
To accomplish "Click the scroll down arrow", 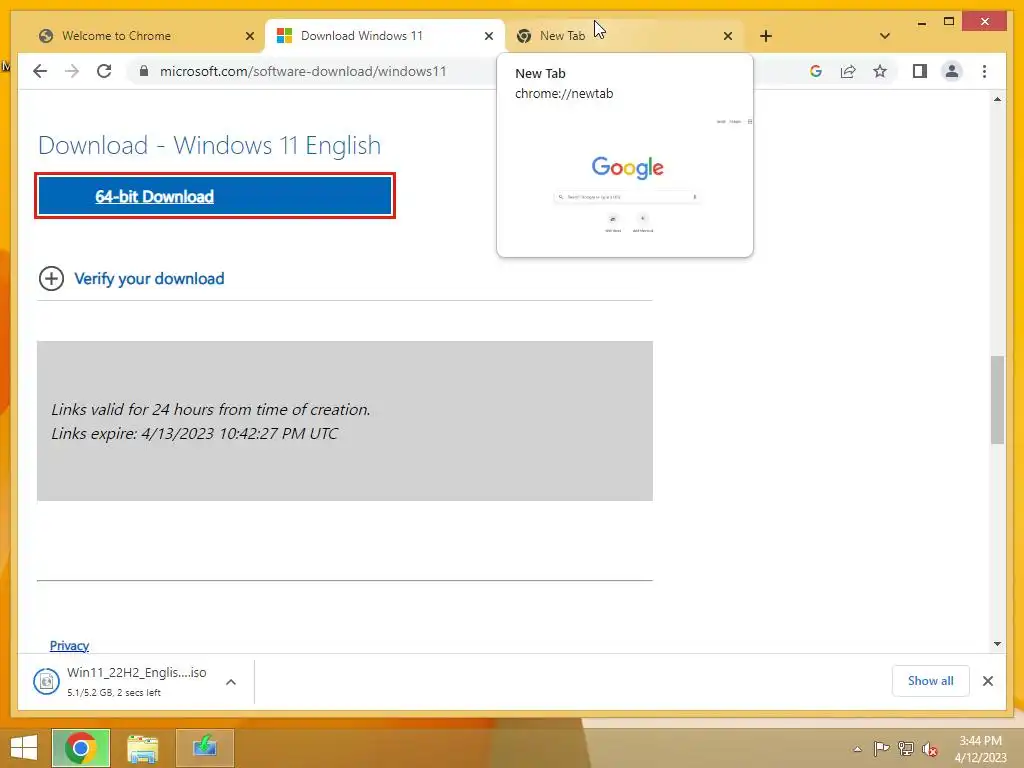I will 997,644.
